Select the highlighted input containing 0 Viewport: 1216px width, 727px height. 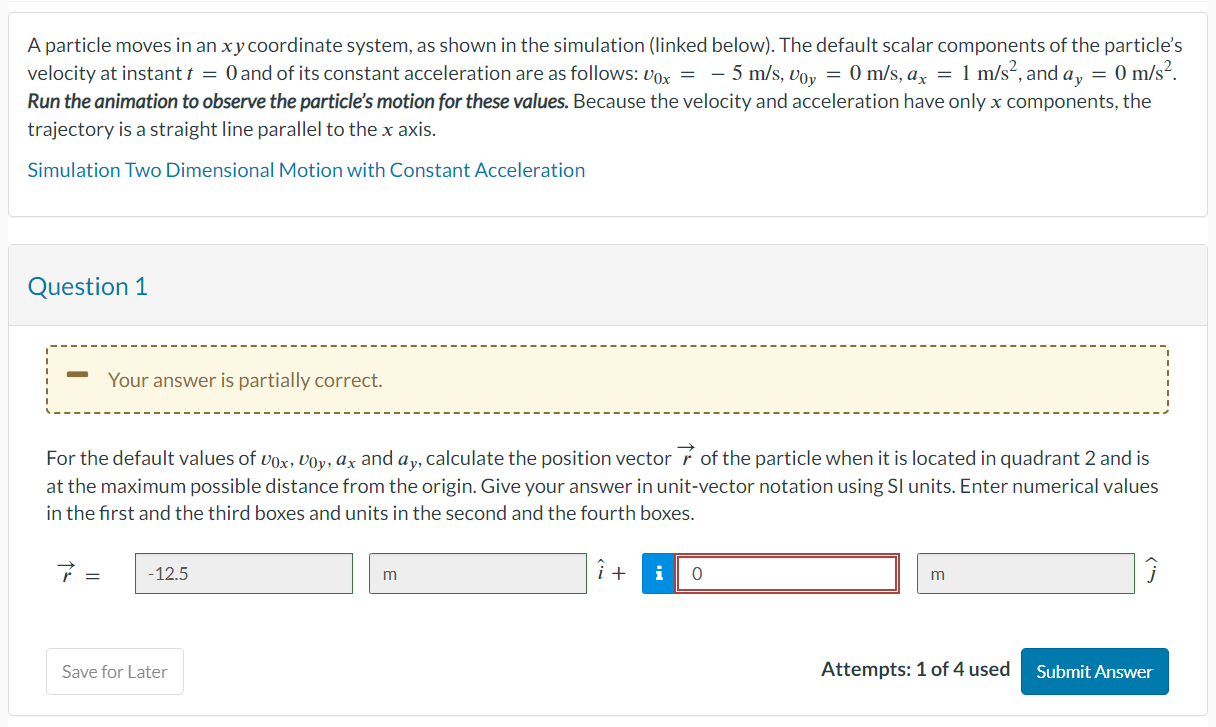click(787, 573)
